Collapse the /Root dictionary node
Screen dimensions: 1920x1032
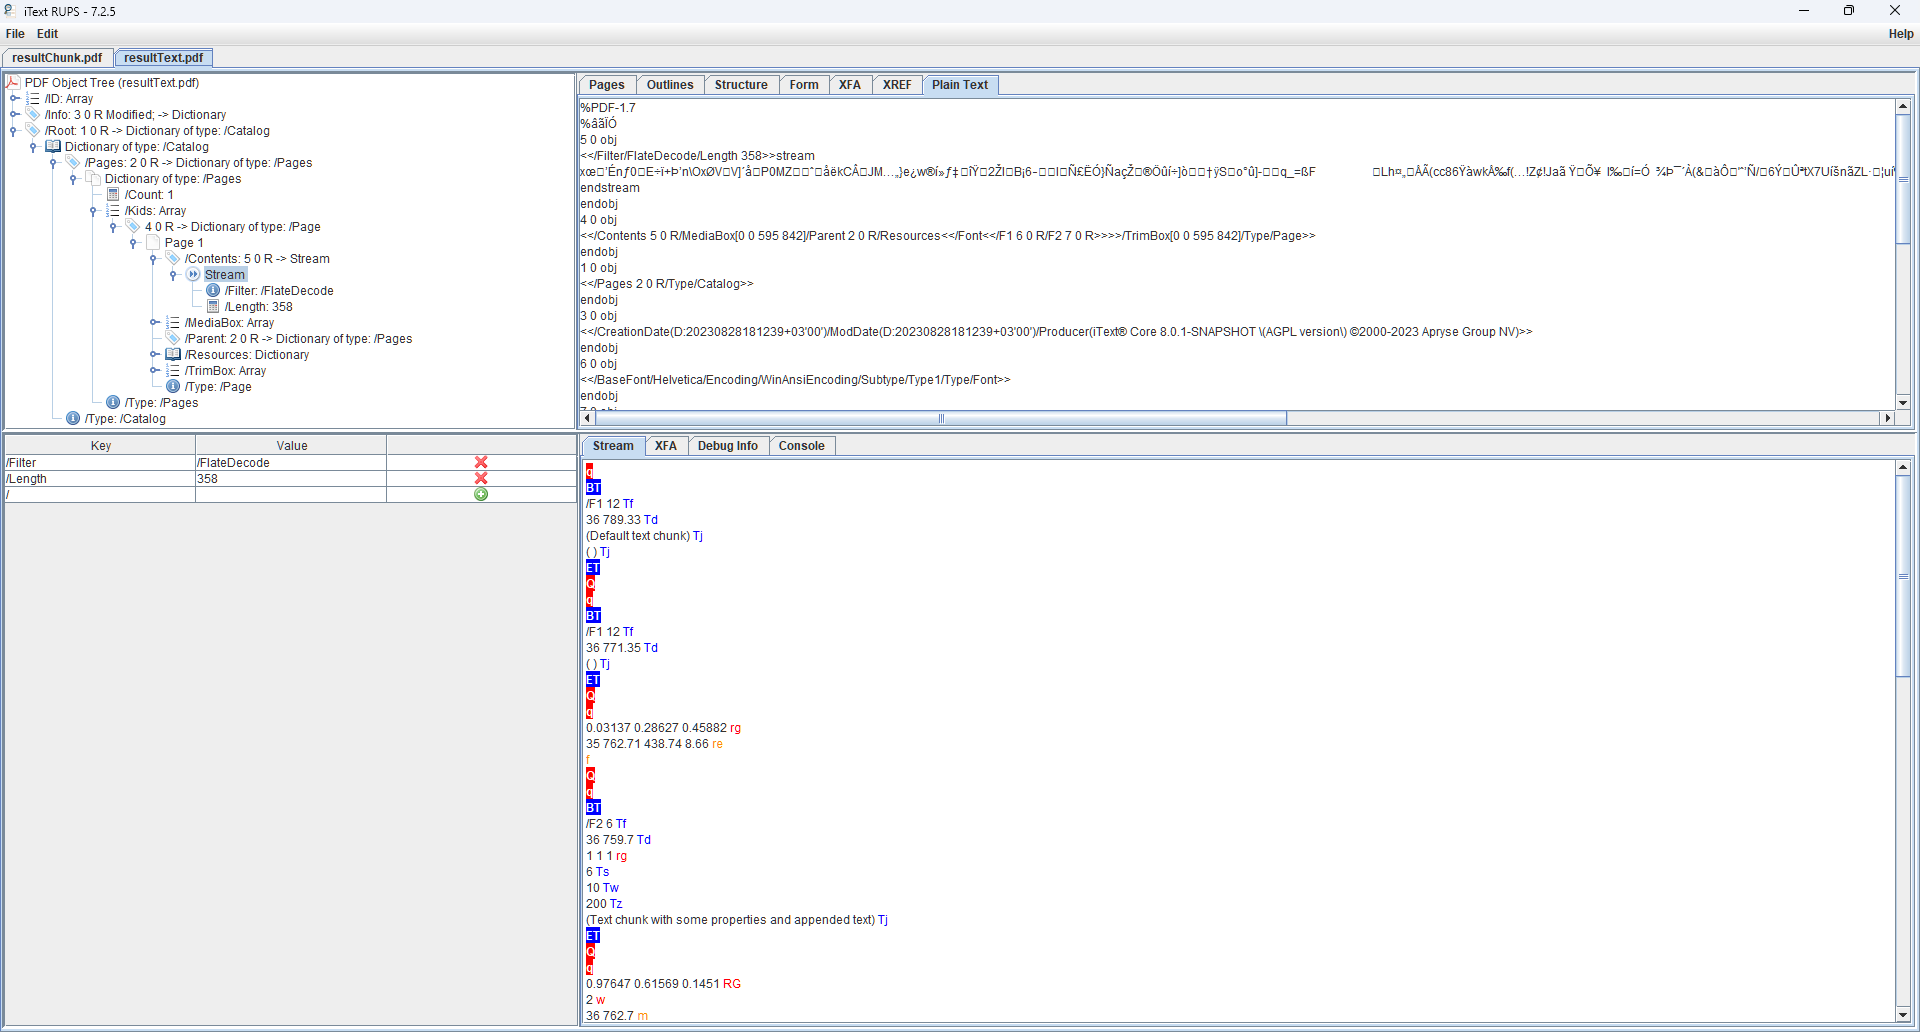[12, 130]
